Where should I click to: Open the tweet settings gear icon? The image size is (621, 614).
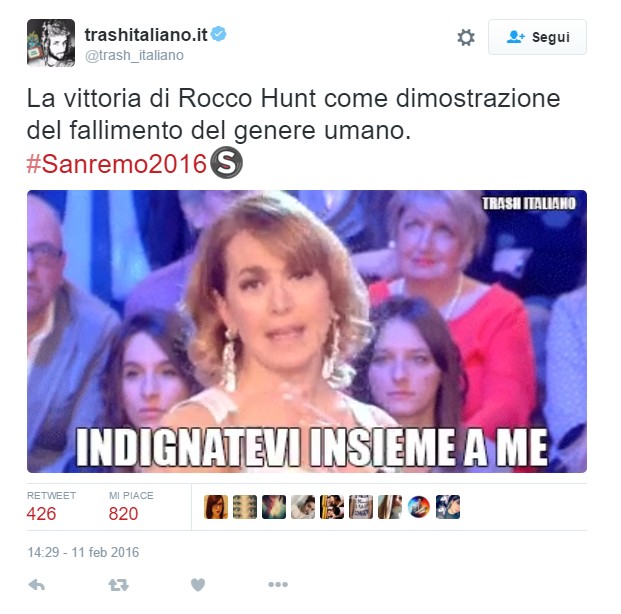point(466,38)
